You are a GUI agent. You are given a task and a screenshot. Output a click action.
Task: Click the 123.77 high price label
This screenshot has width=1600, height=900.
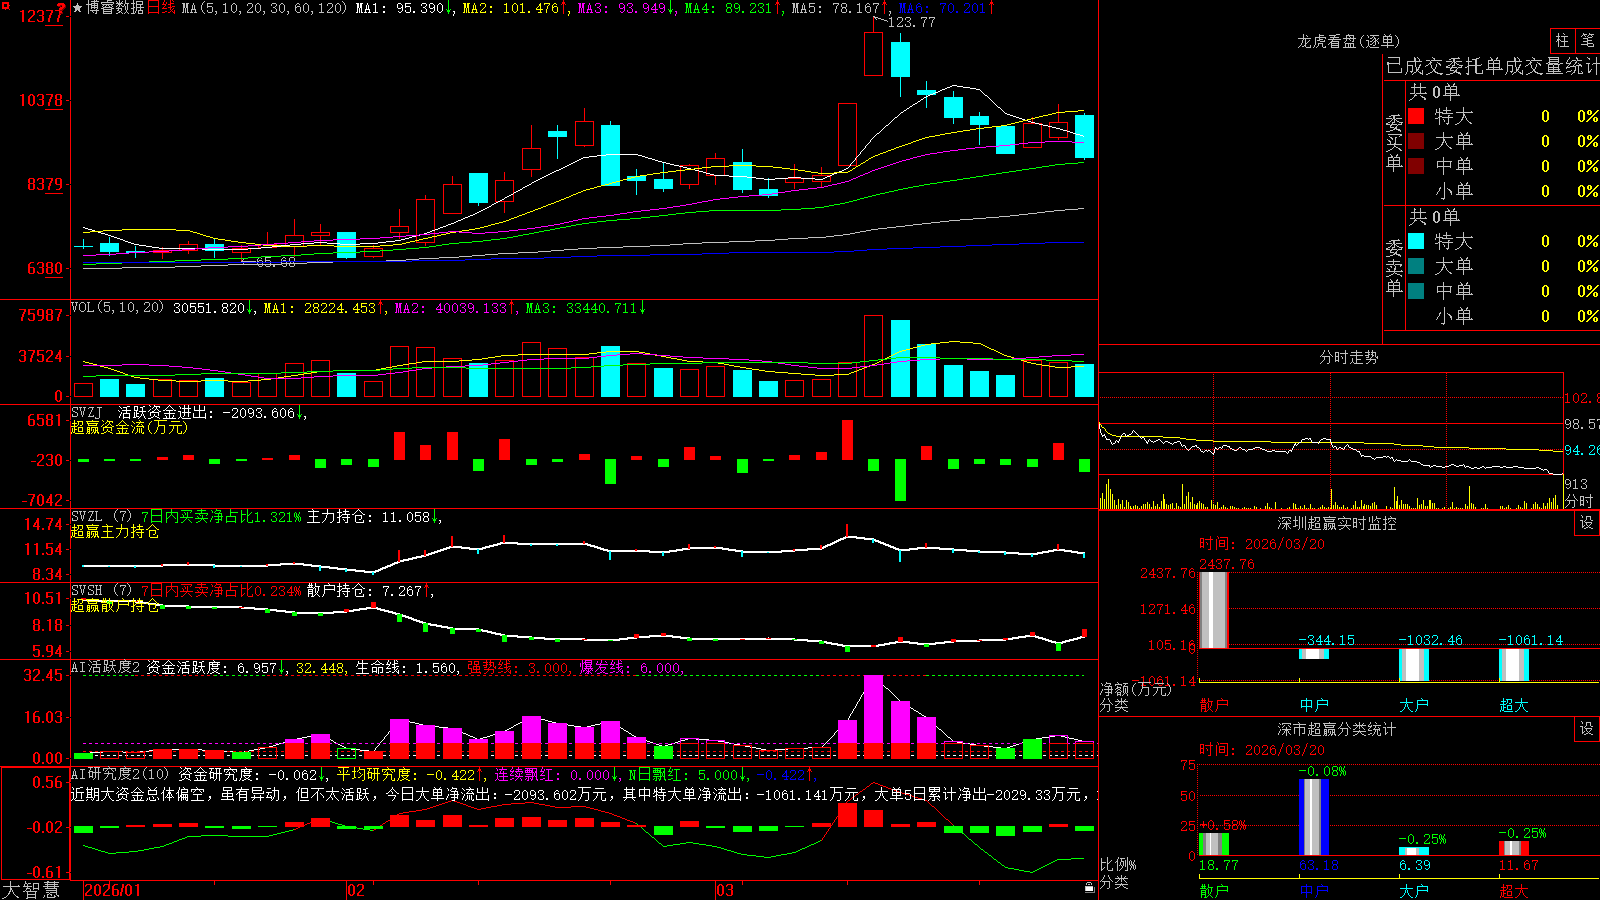pos(911,22)
